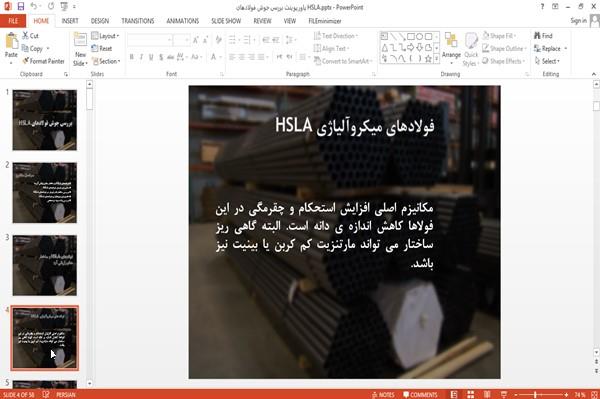Toggle text Shadow formatting
The width and height of the screenshot is (600, 399).
[161, 57]
